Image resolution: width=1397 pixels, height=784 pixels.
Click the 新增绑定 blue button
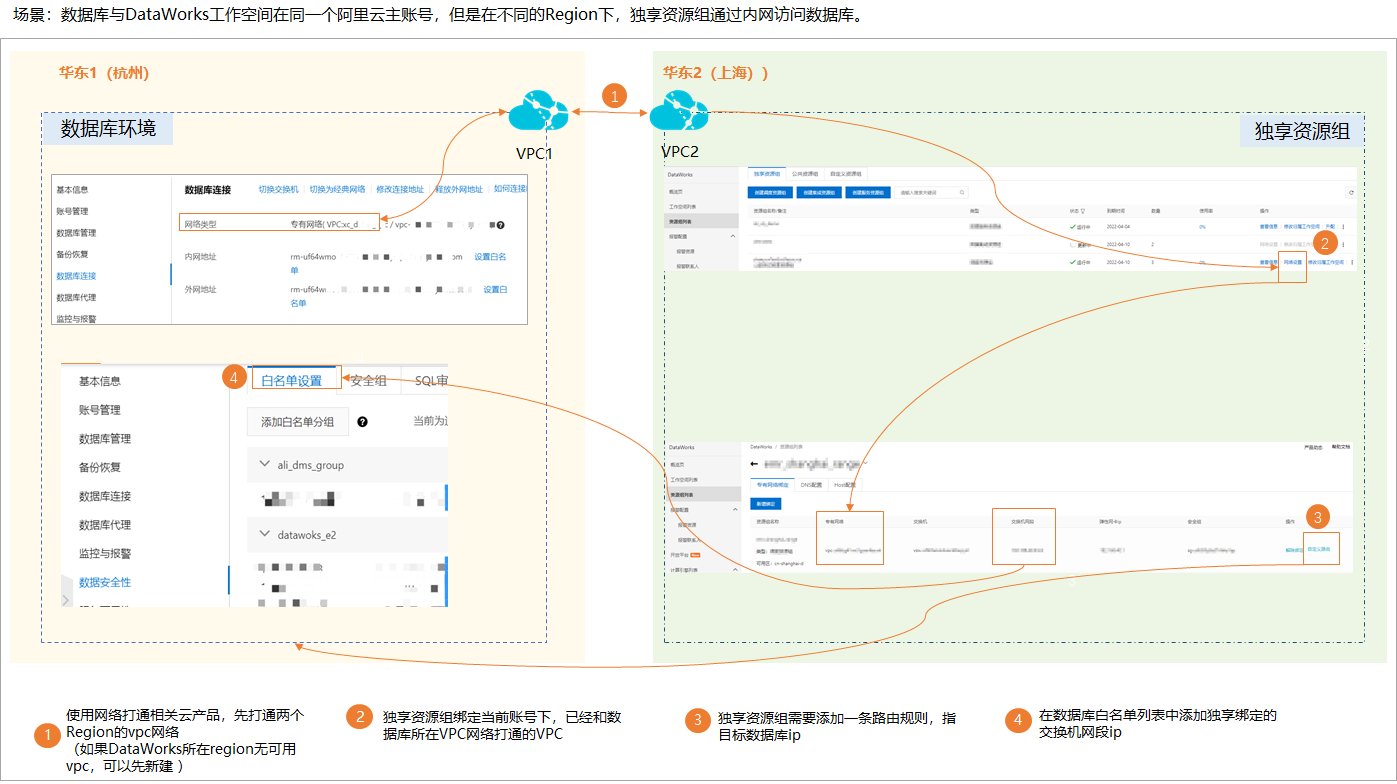coord(766,504)
